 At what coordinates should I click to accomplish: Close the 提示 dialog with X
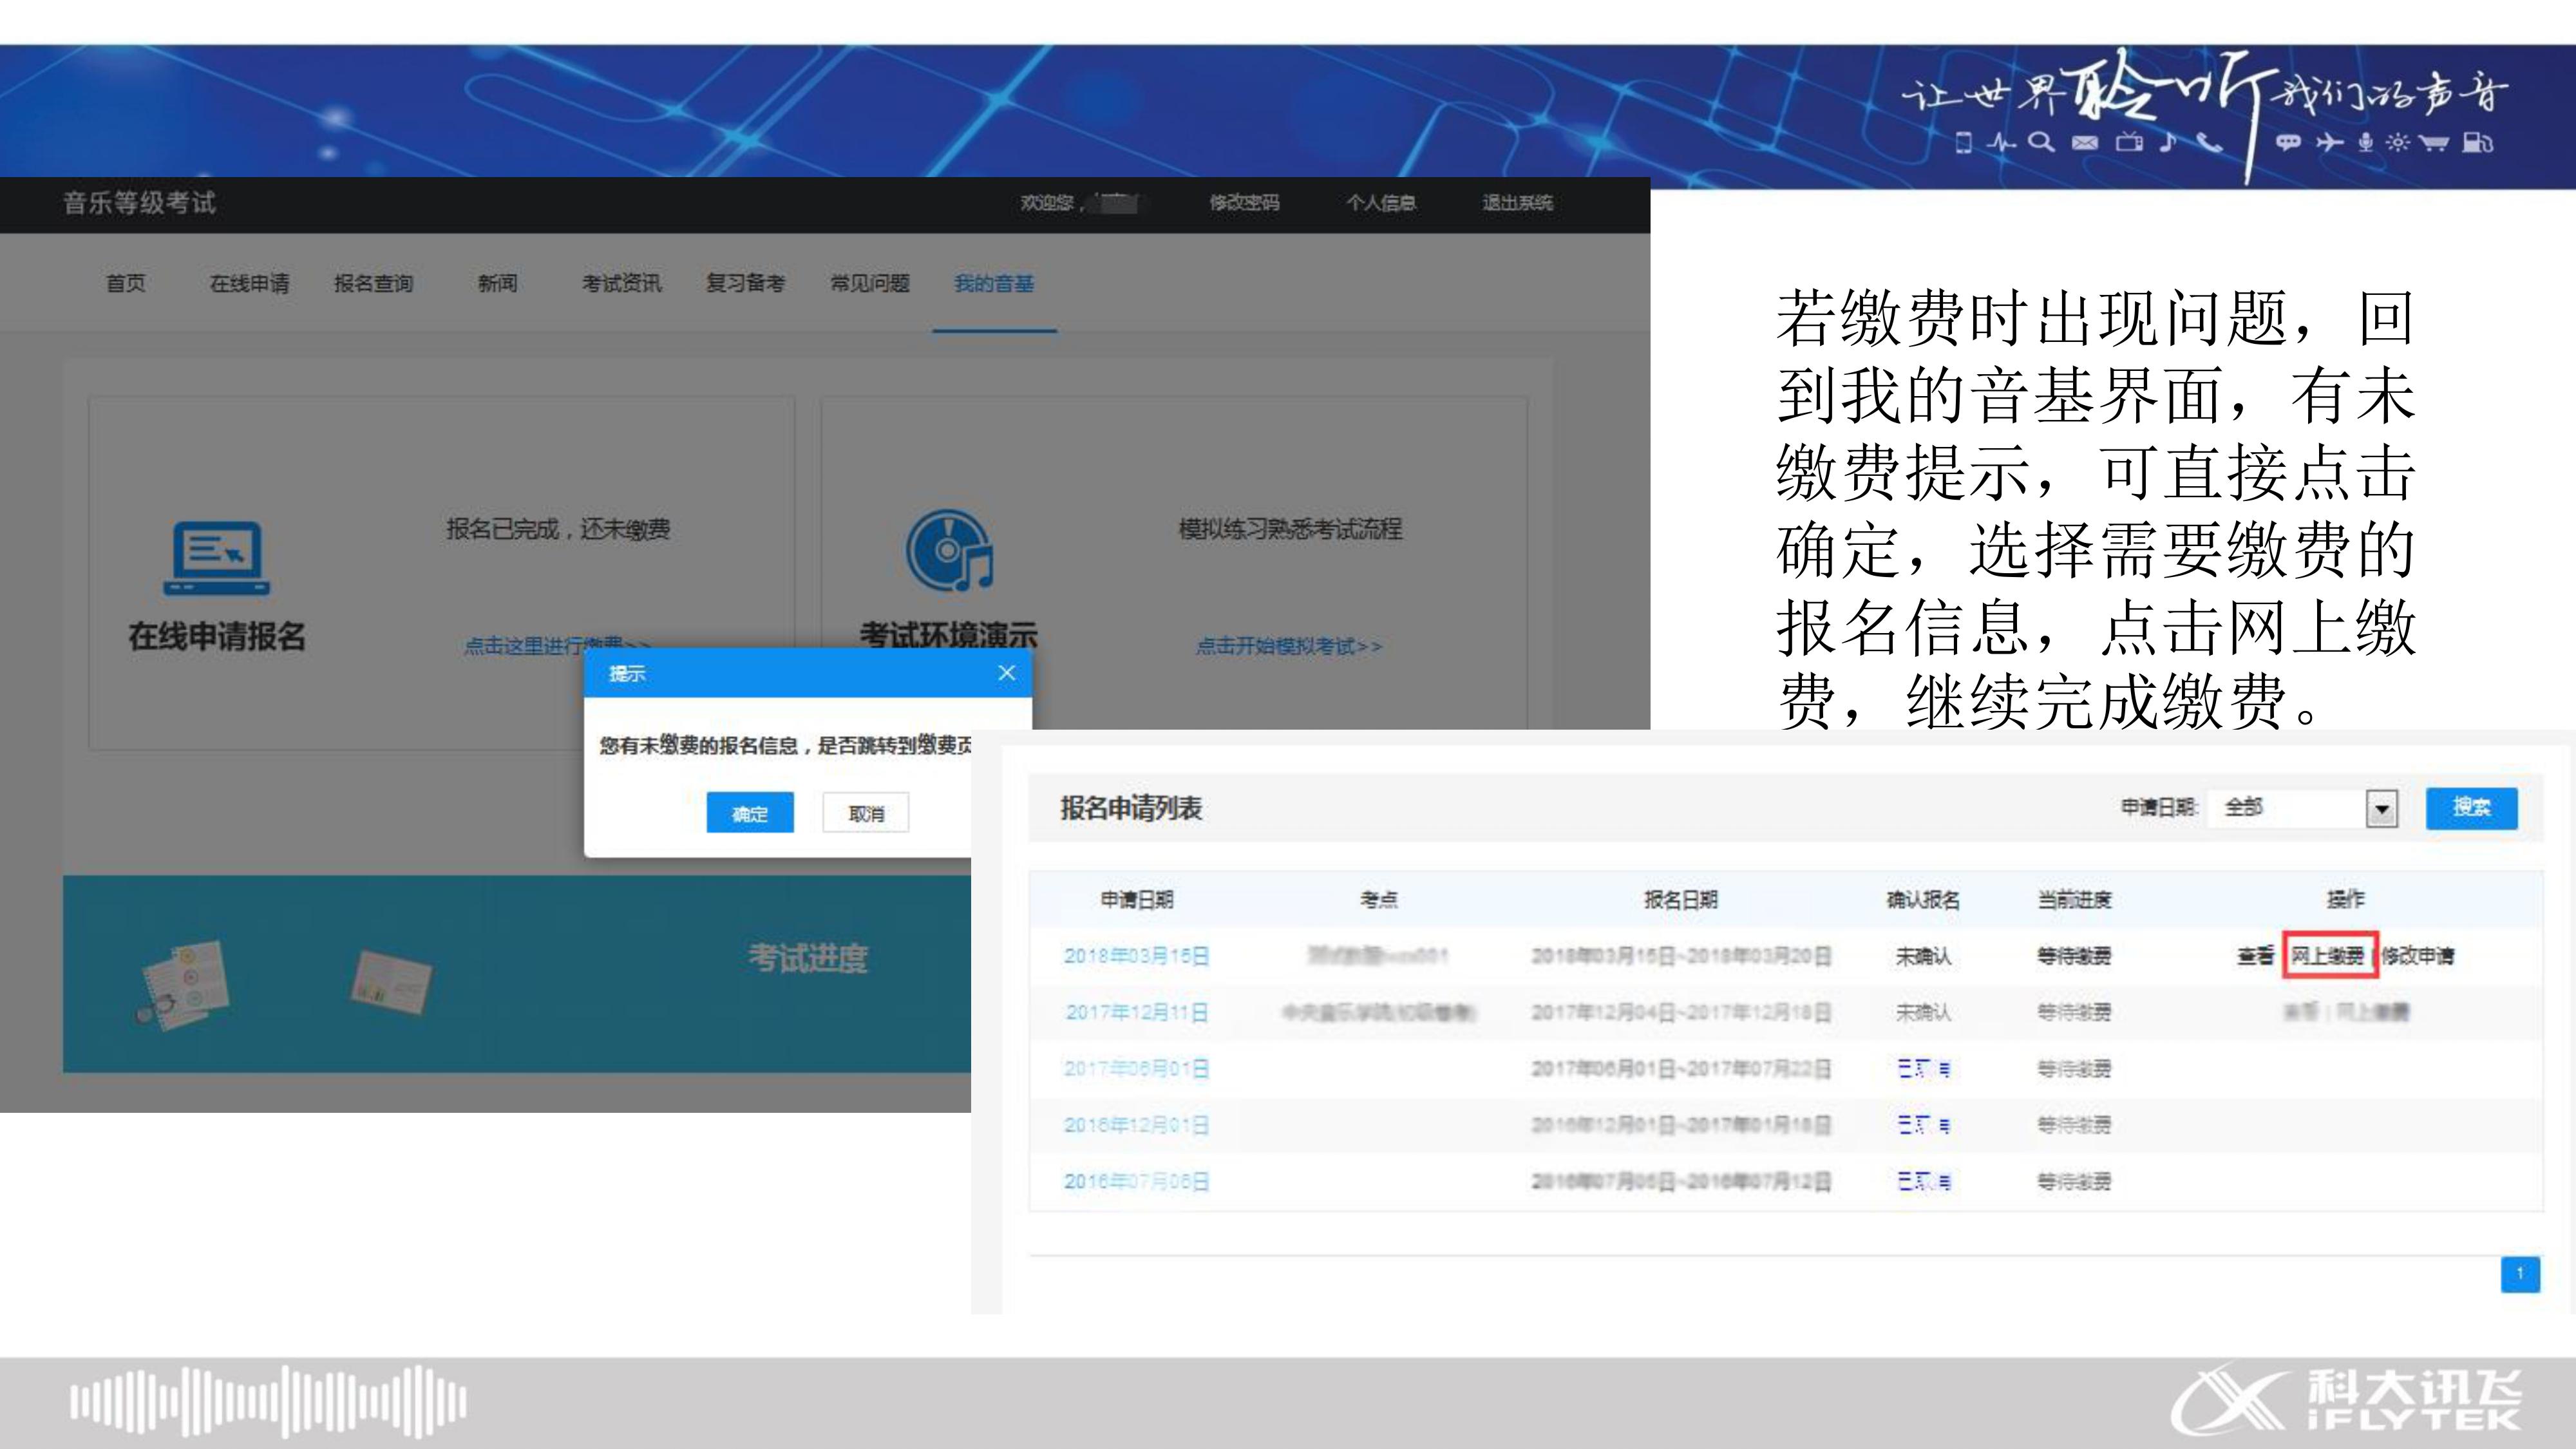1007,673
